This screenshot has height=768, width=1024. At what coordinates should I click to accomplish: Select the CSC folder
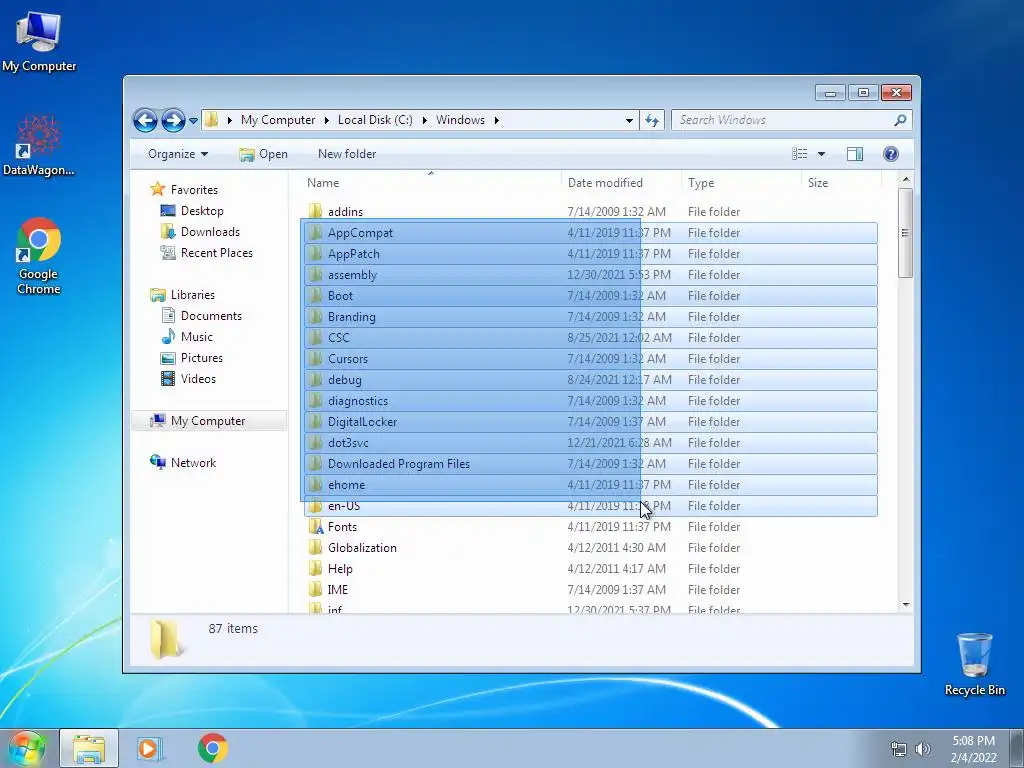coord(590,338)
